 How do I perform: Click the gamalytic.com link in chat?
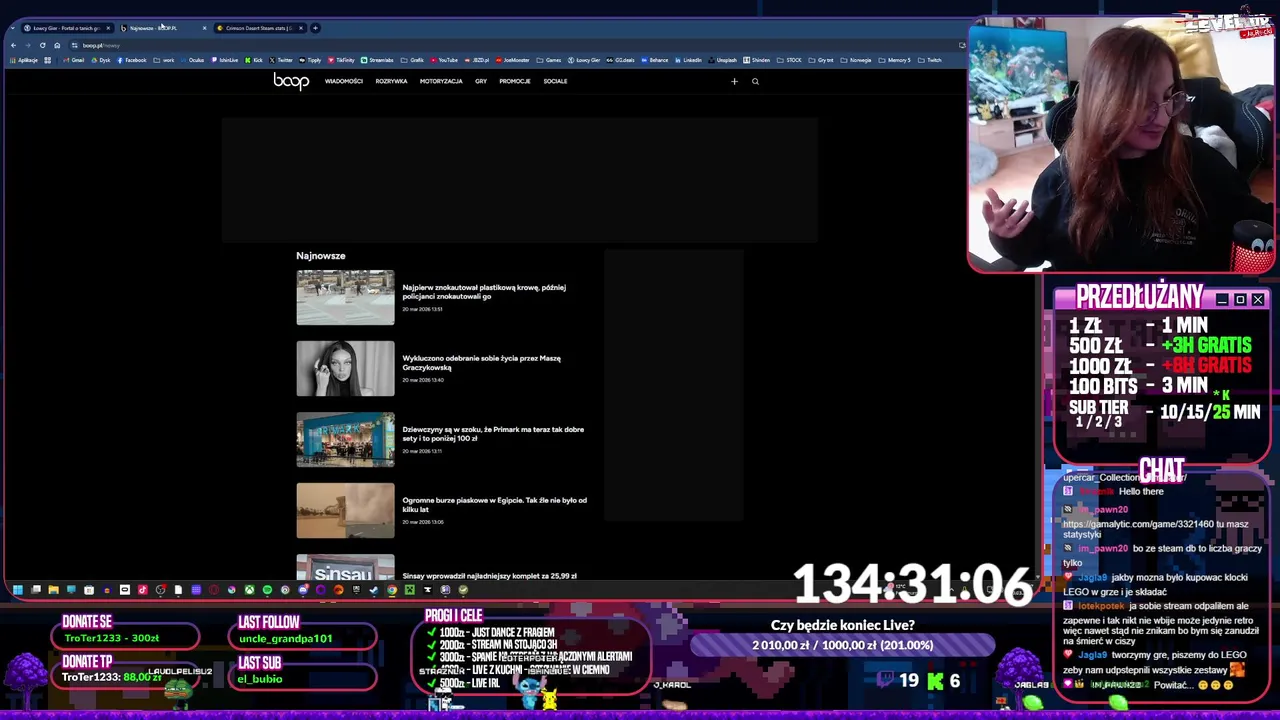coord(1138,524)
